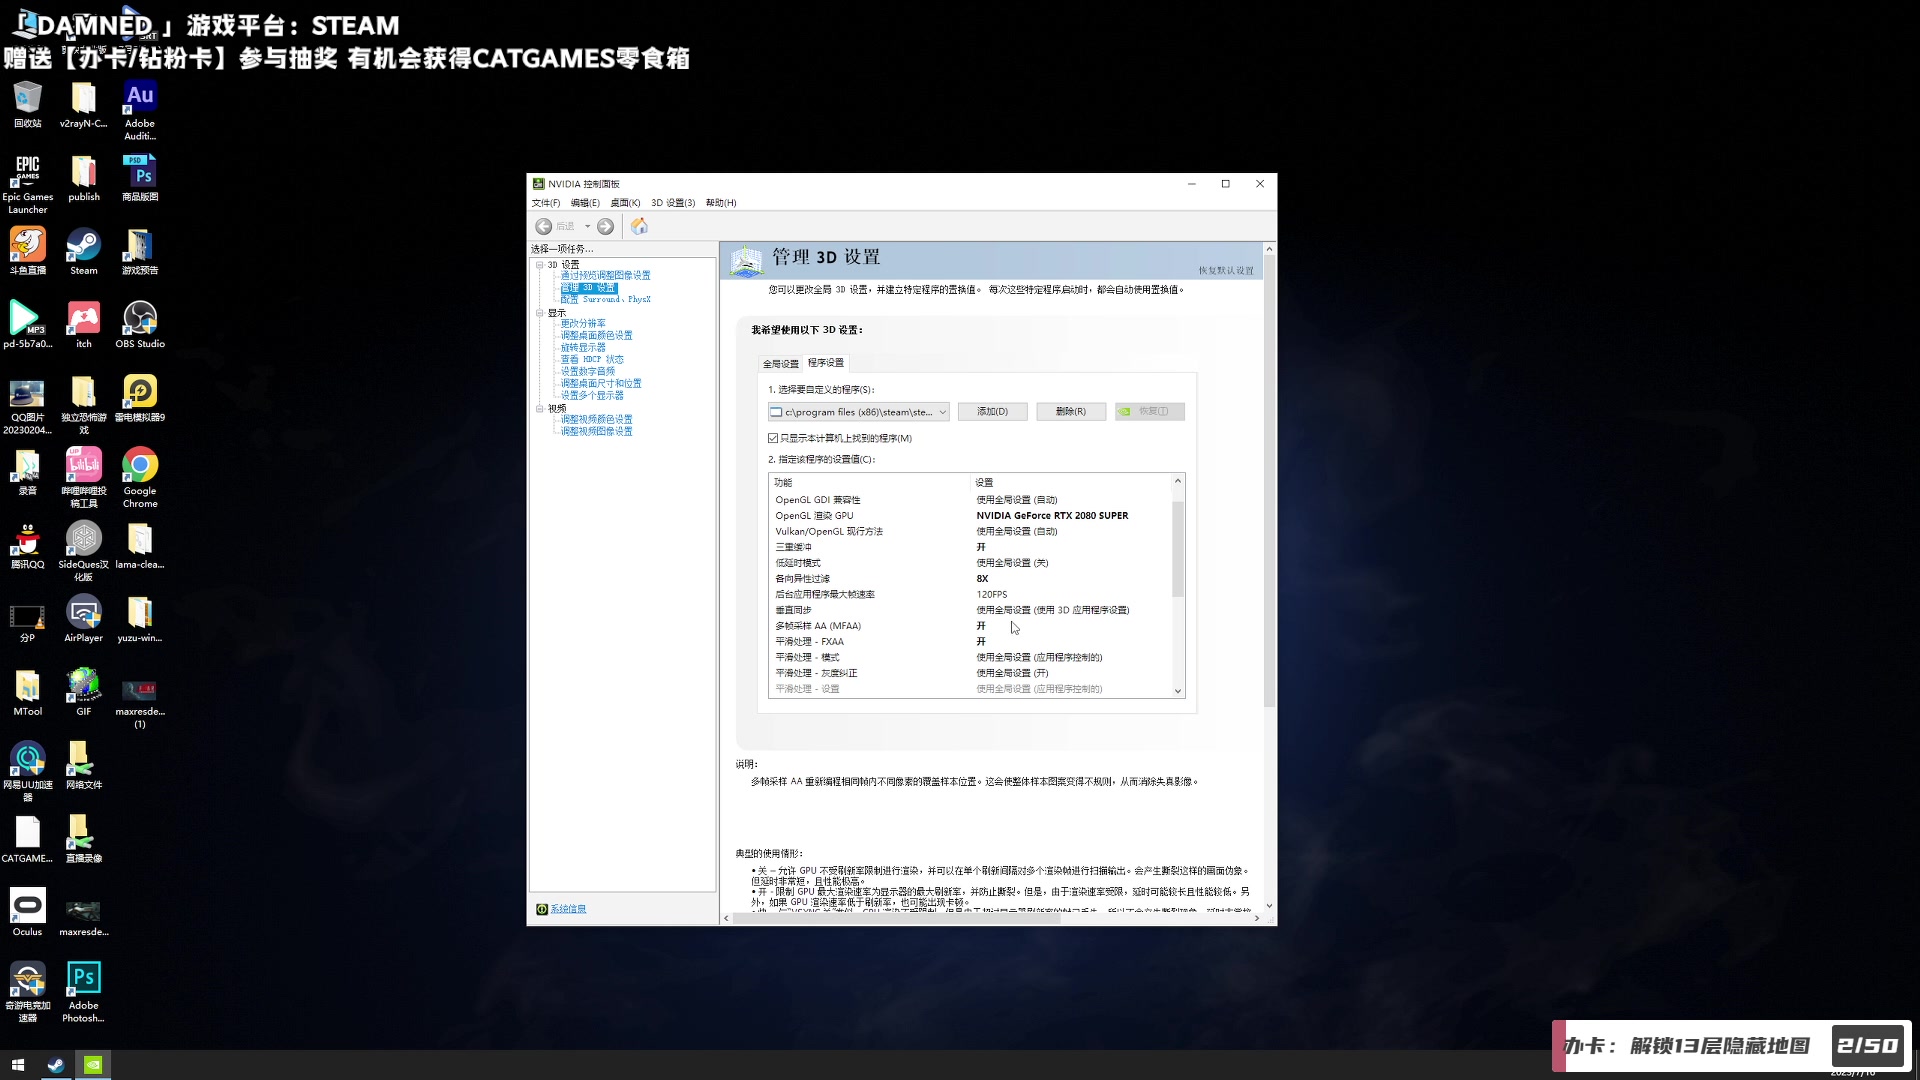Open the Recycle Bin (回收站) desktop icon
The image size is (1920, 1080).
pos(27,104)
